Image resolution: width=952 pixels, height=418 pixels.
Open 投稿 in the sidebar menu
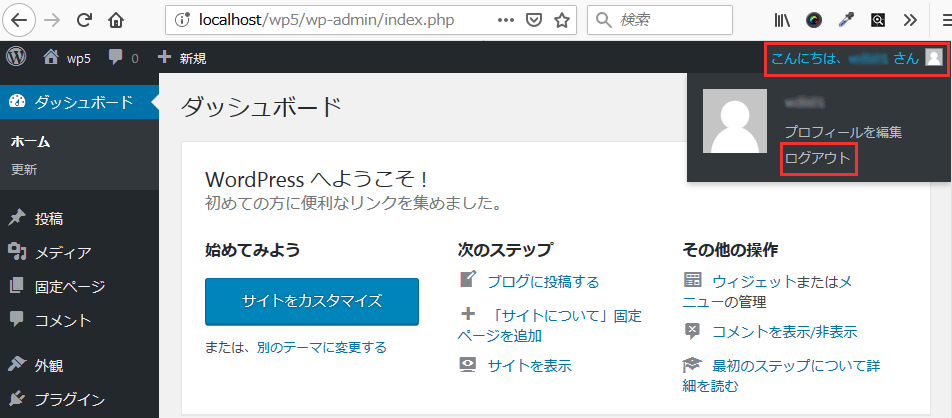49,218
